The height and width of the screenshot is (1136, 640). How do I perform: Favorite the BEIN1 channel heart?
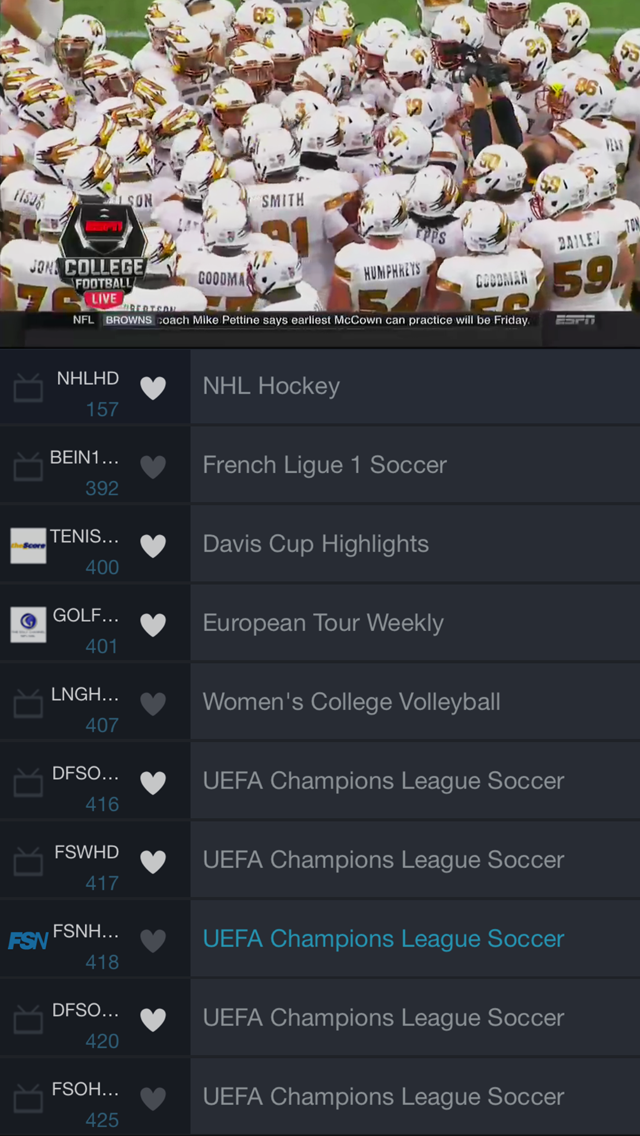pos(153,467)
